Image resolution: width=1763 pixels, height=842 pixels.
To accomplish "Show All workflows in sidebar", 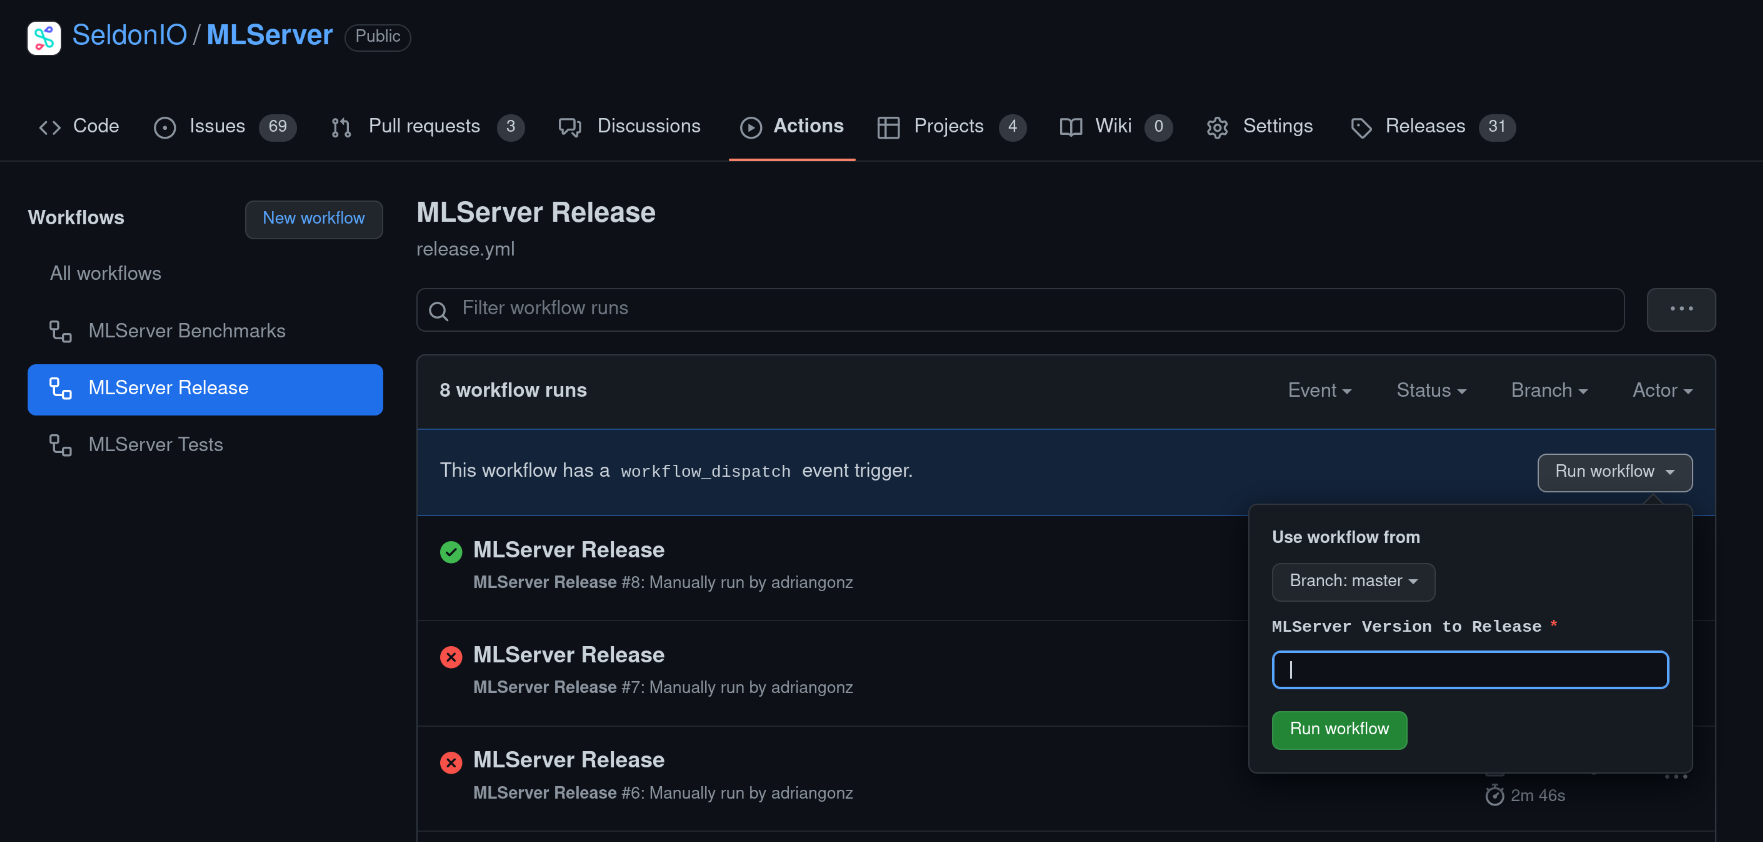I will 105,274.
